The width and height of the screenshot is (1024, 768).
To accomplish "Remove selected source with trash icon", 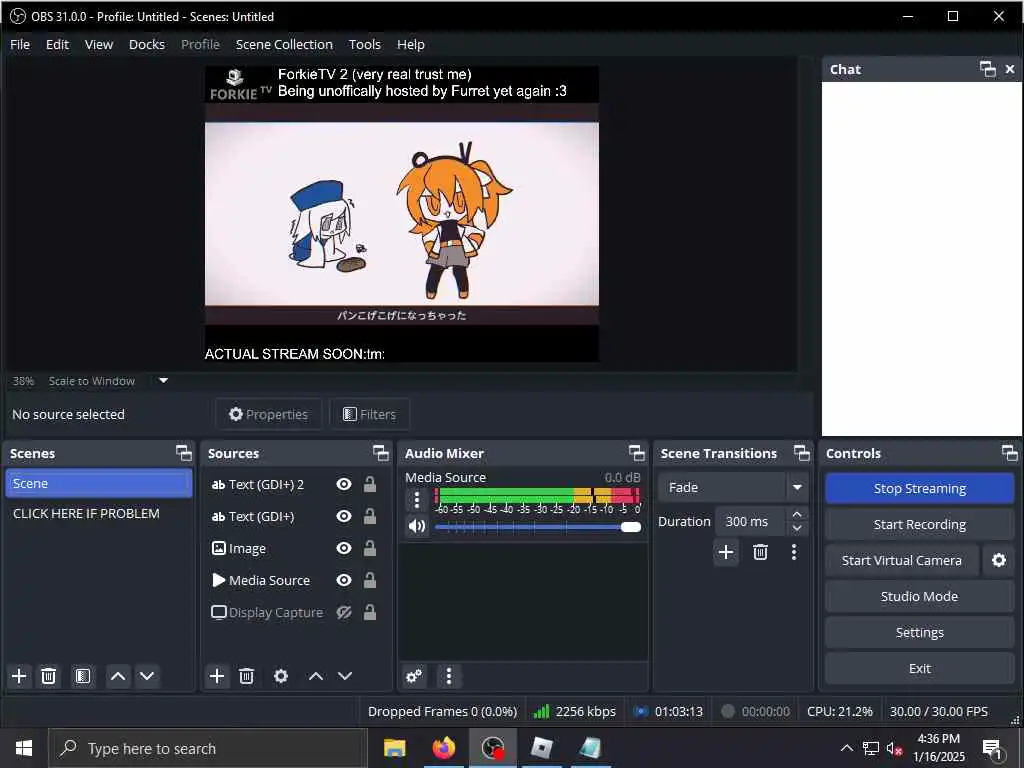I will (x=246, y=676).
